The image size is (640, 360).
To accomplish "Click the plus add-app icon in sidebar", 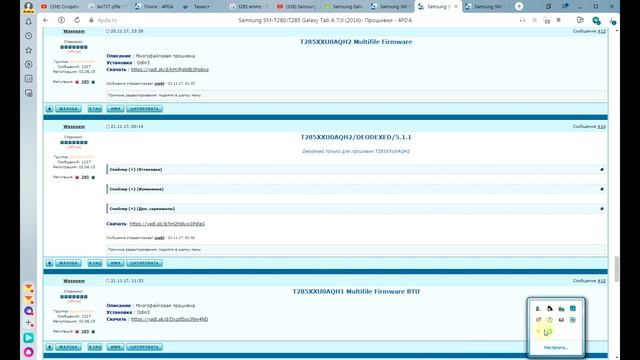I will 29,324.
